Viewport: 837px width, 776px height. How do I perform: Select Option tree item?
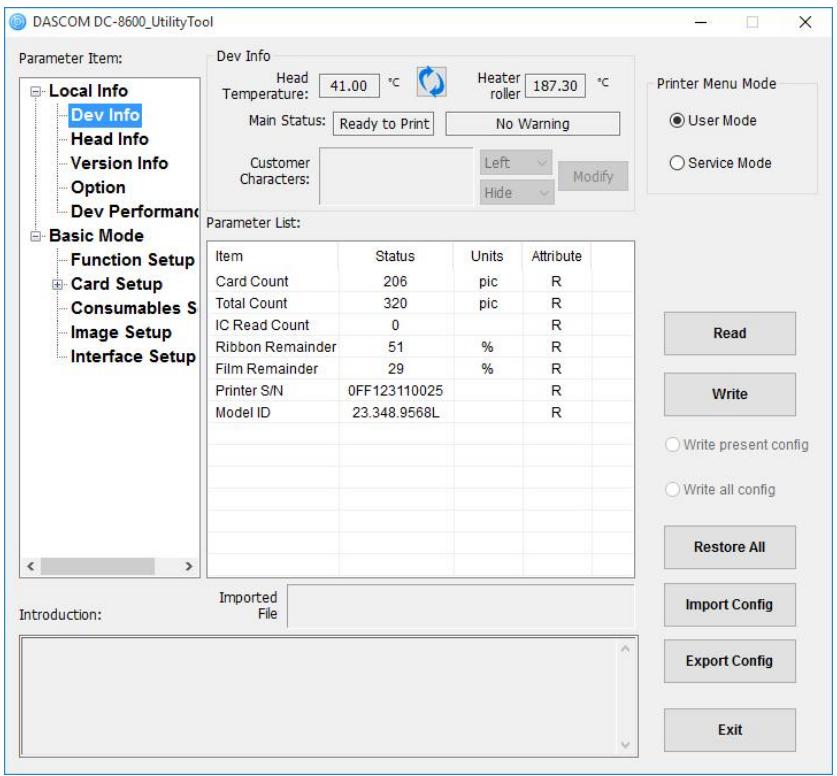click(98, 187)
